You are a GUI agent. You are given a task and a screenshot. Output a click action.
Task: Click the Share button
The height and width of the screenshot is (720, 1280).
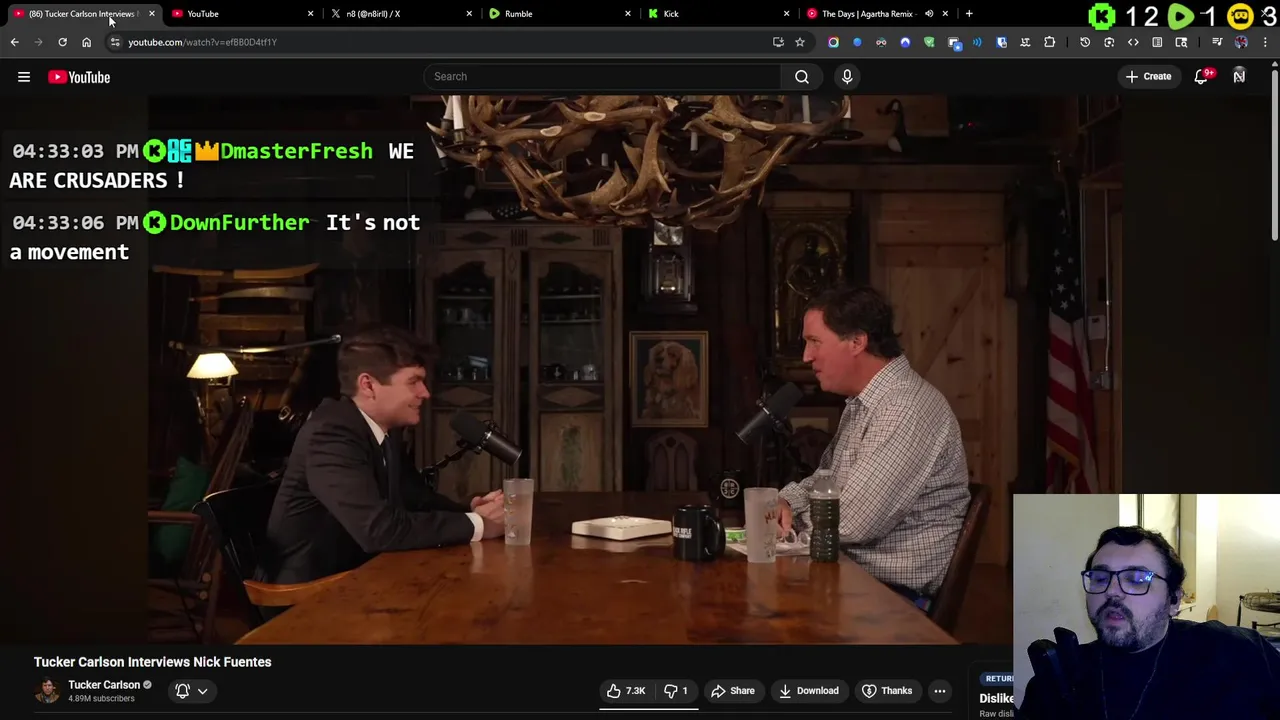733,691
